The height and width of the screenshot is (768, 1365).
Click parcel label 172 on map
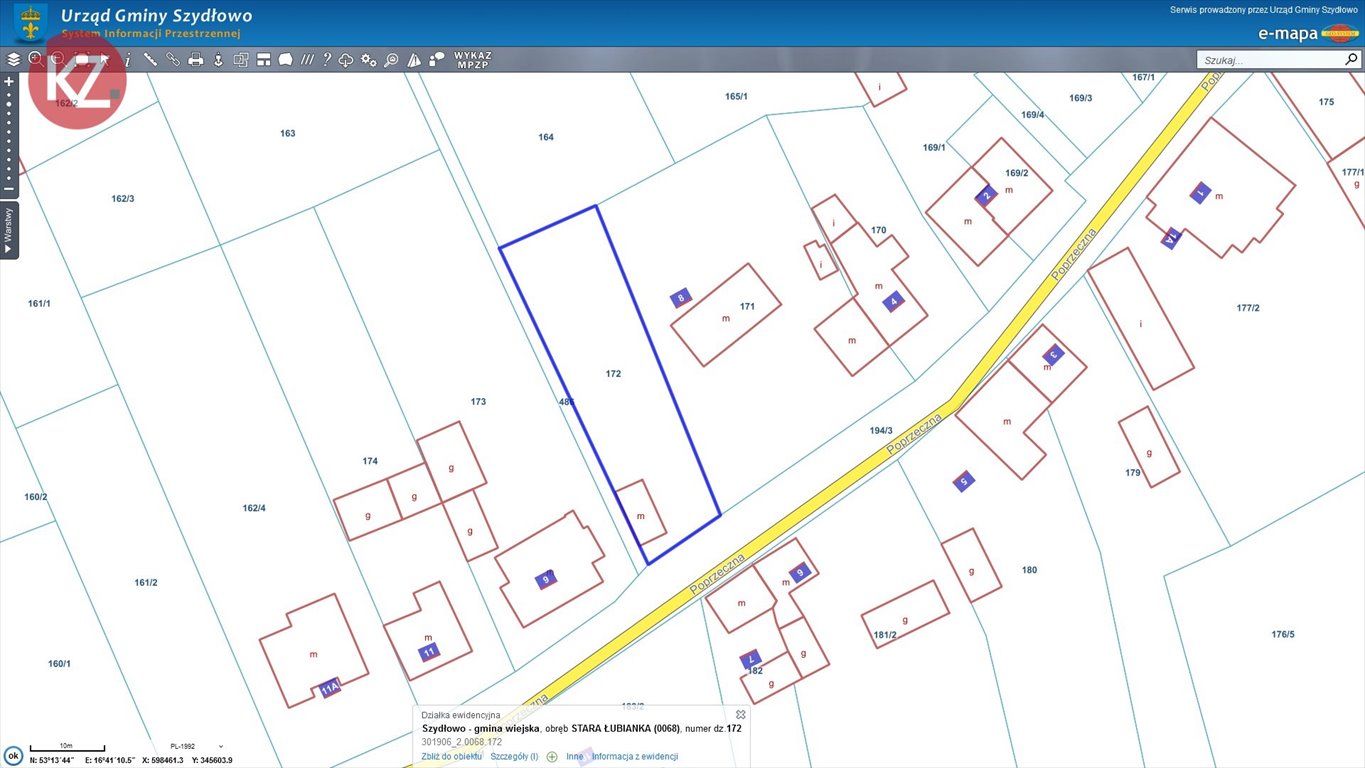pos(613,374)
